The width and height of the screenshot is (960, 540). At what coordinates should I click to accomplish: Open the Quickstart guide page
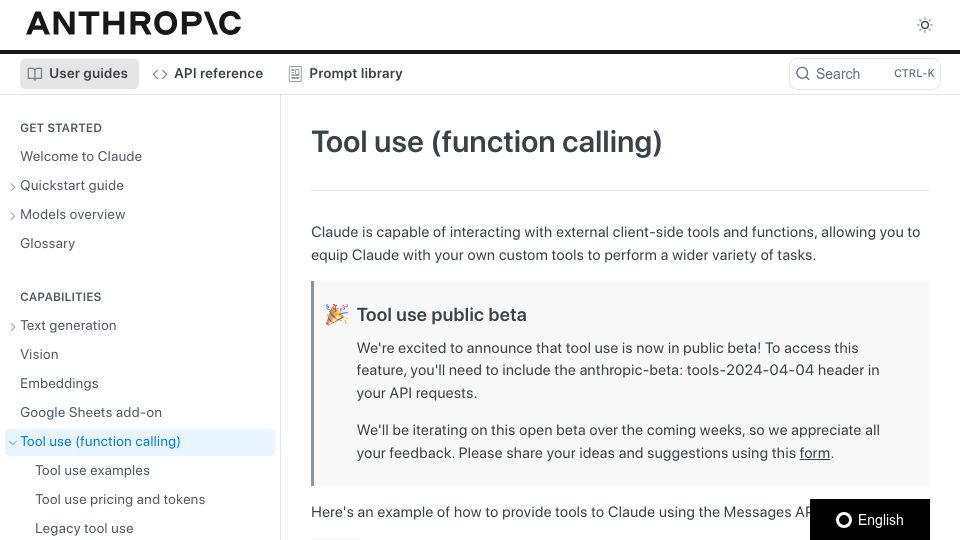pos(72,186)
